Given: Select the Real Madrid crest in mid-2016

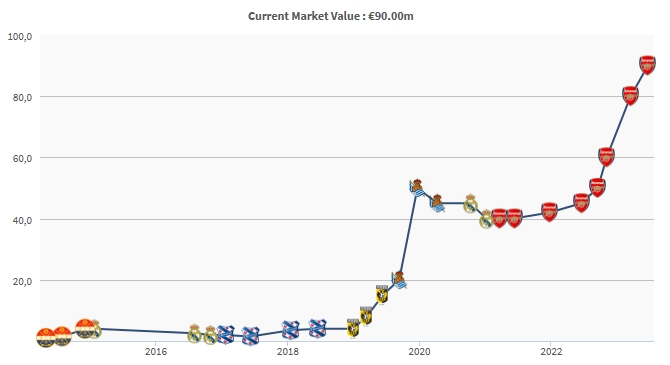Looking at the screenshot, I should 194,333.
